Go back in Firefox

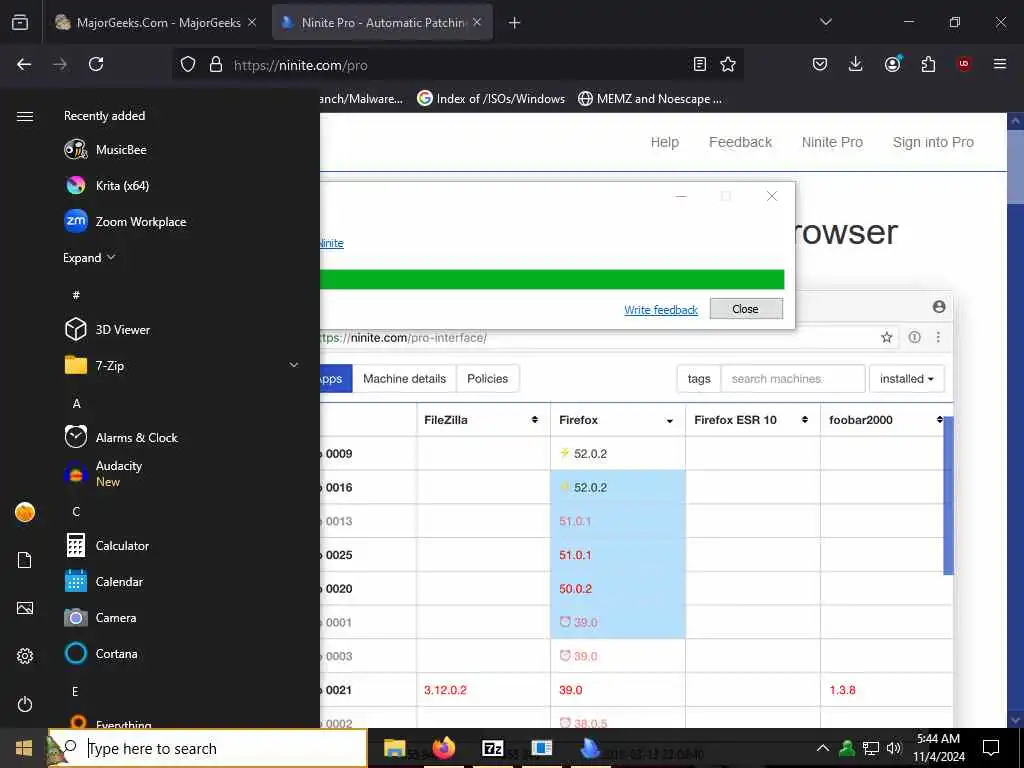[x=24, y=64]
